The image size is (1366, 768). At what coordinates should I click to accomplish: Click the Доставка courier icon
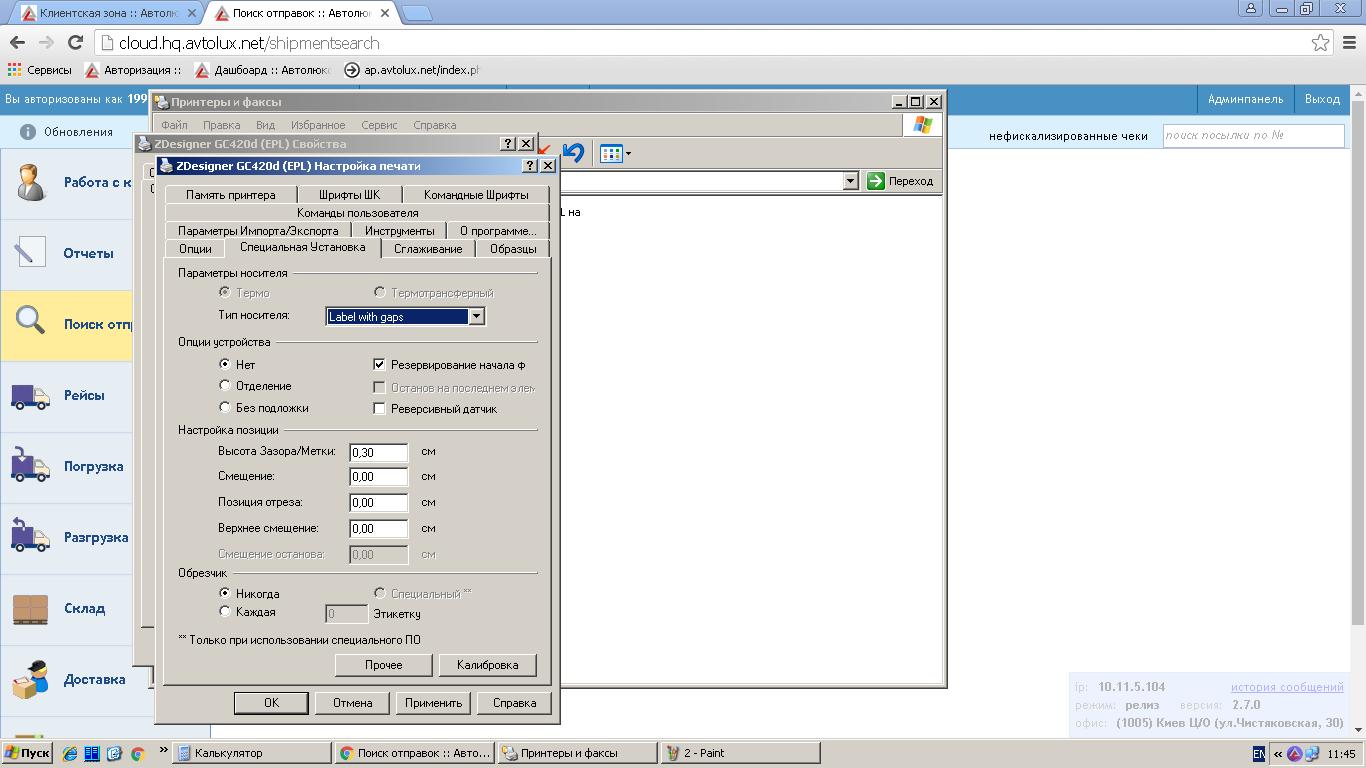tap(30, 679)
